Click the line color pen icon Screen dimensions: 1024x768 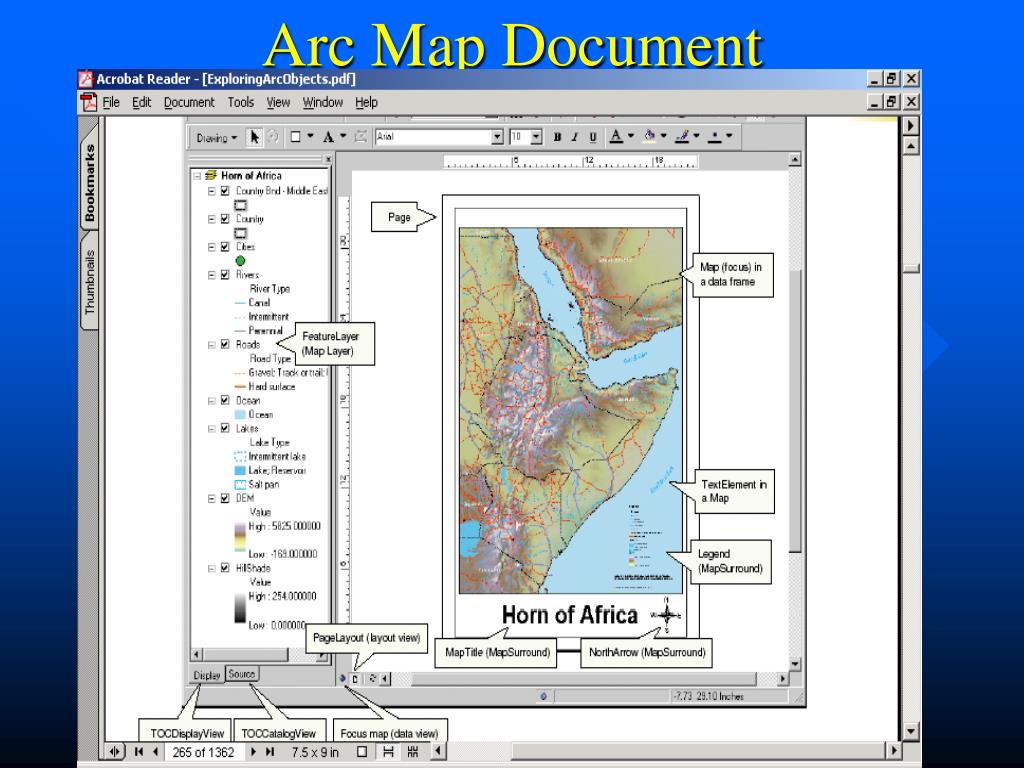point(682,136)
